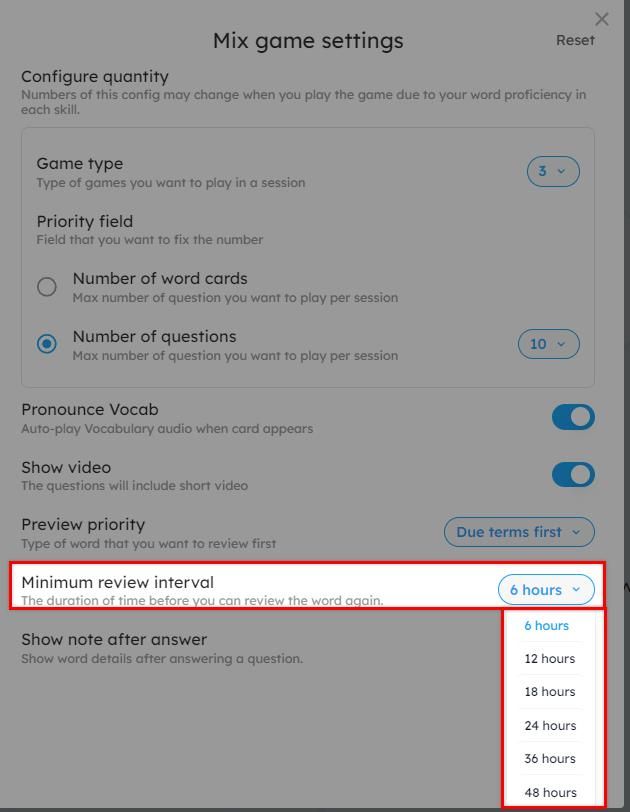Collapse the 6 hours interval dropdown
Image resolution: width=630 pixels, height=812 pixels.
(x=546, y=589)
